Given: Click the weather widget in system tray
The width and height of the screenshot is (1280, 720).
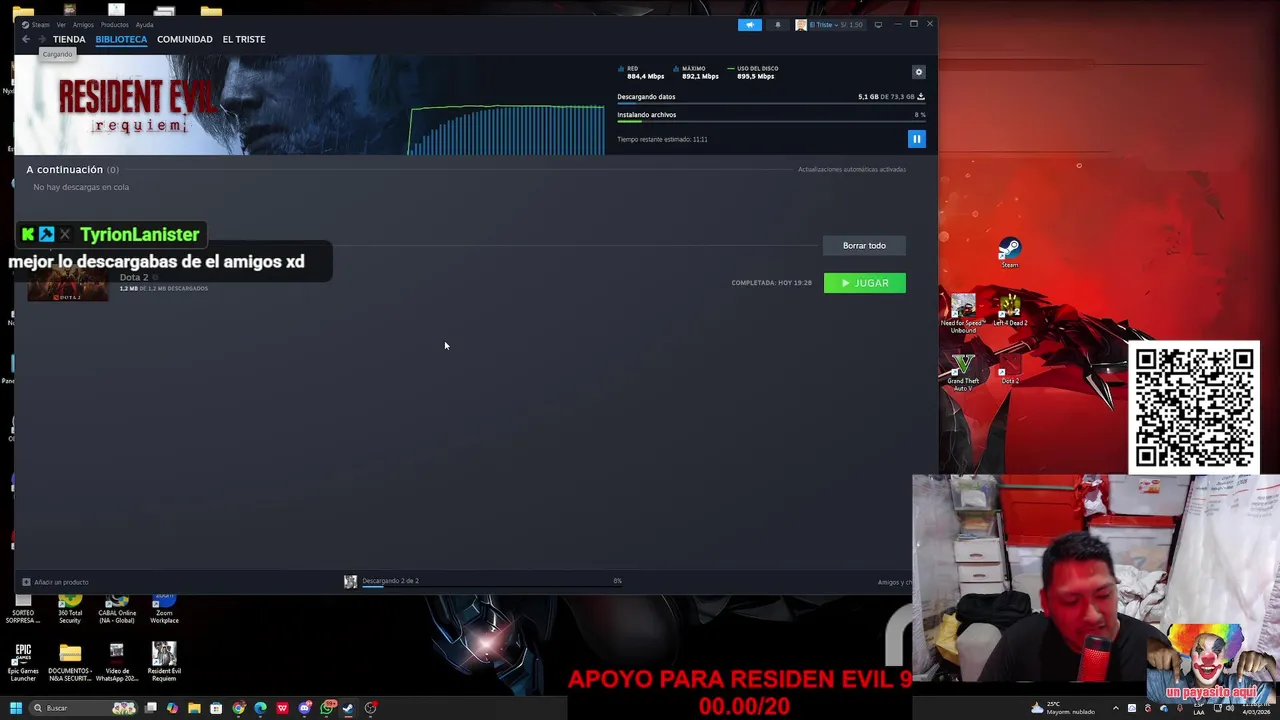Looking at the screenshot, I should tap(1064, 708).
